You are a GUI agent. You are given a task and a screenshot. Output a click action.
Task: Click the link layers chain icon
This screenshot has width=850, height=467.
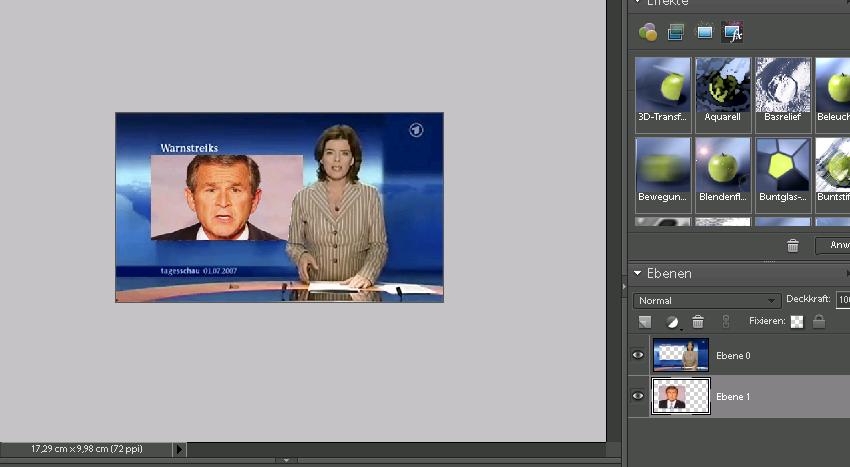pos(726,322)
